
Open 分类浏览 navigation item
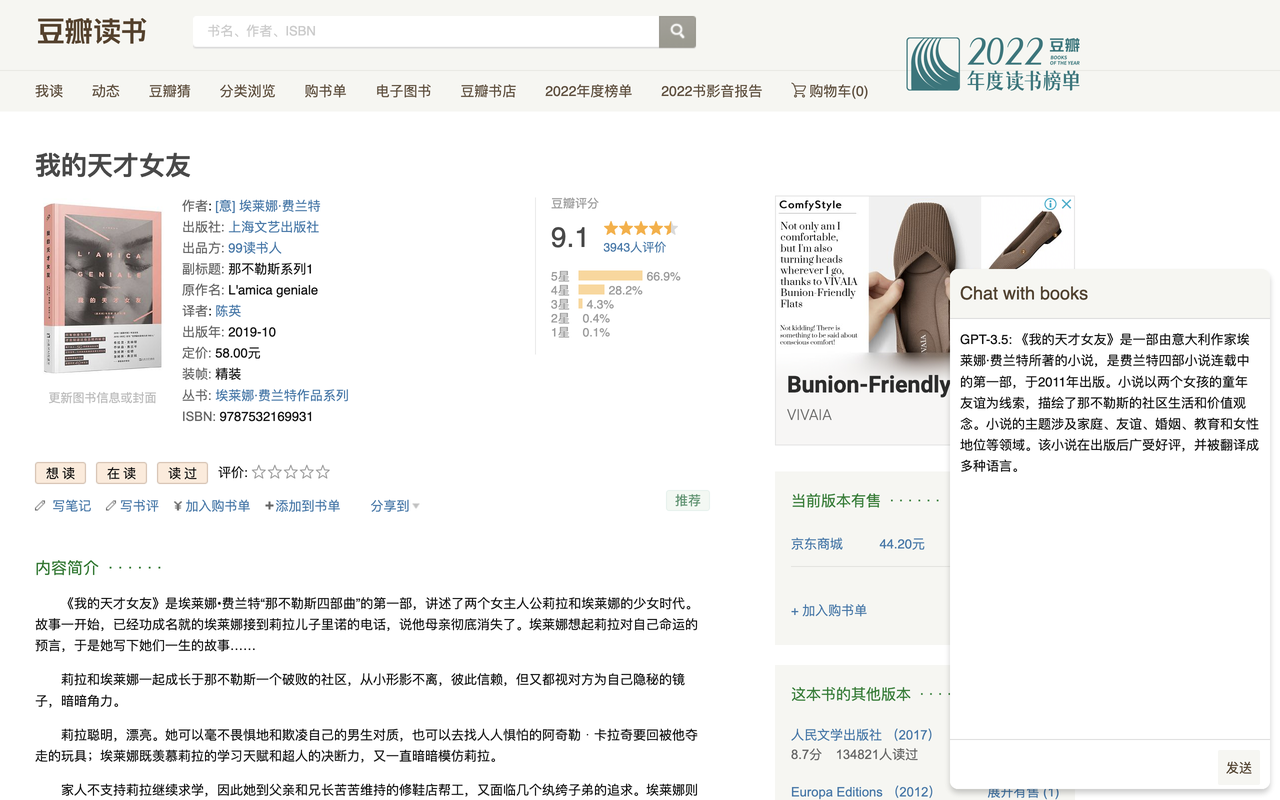(x=248, y=91)
